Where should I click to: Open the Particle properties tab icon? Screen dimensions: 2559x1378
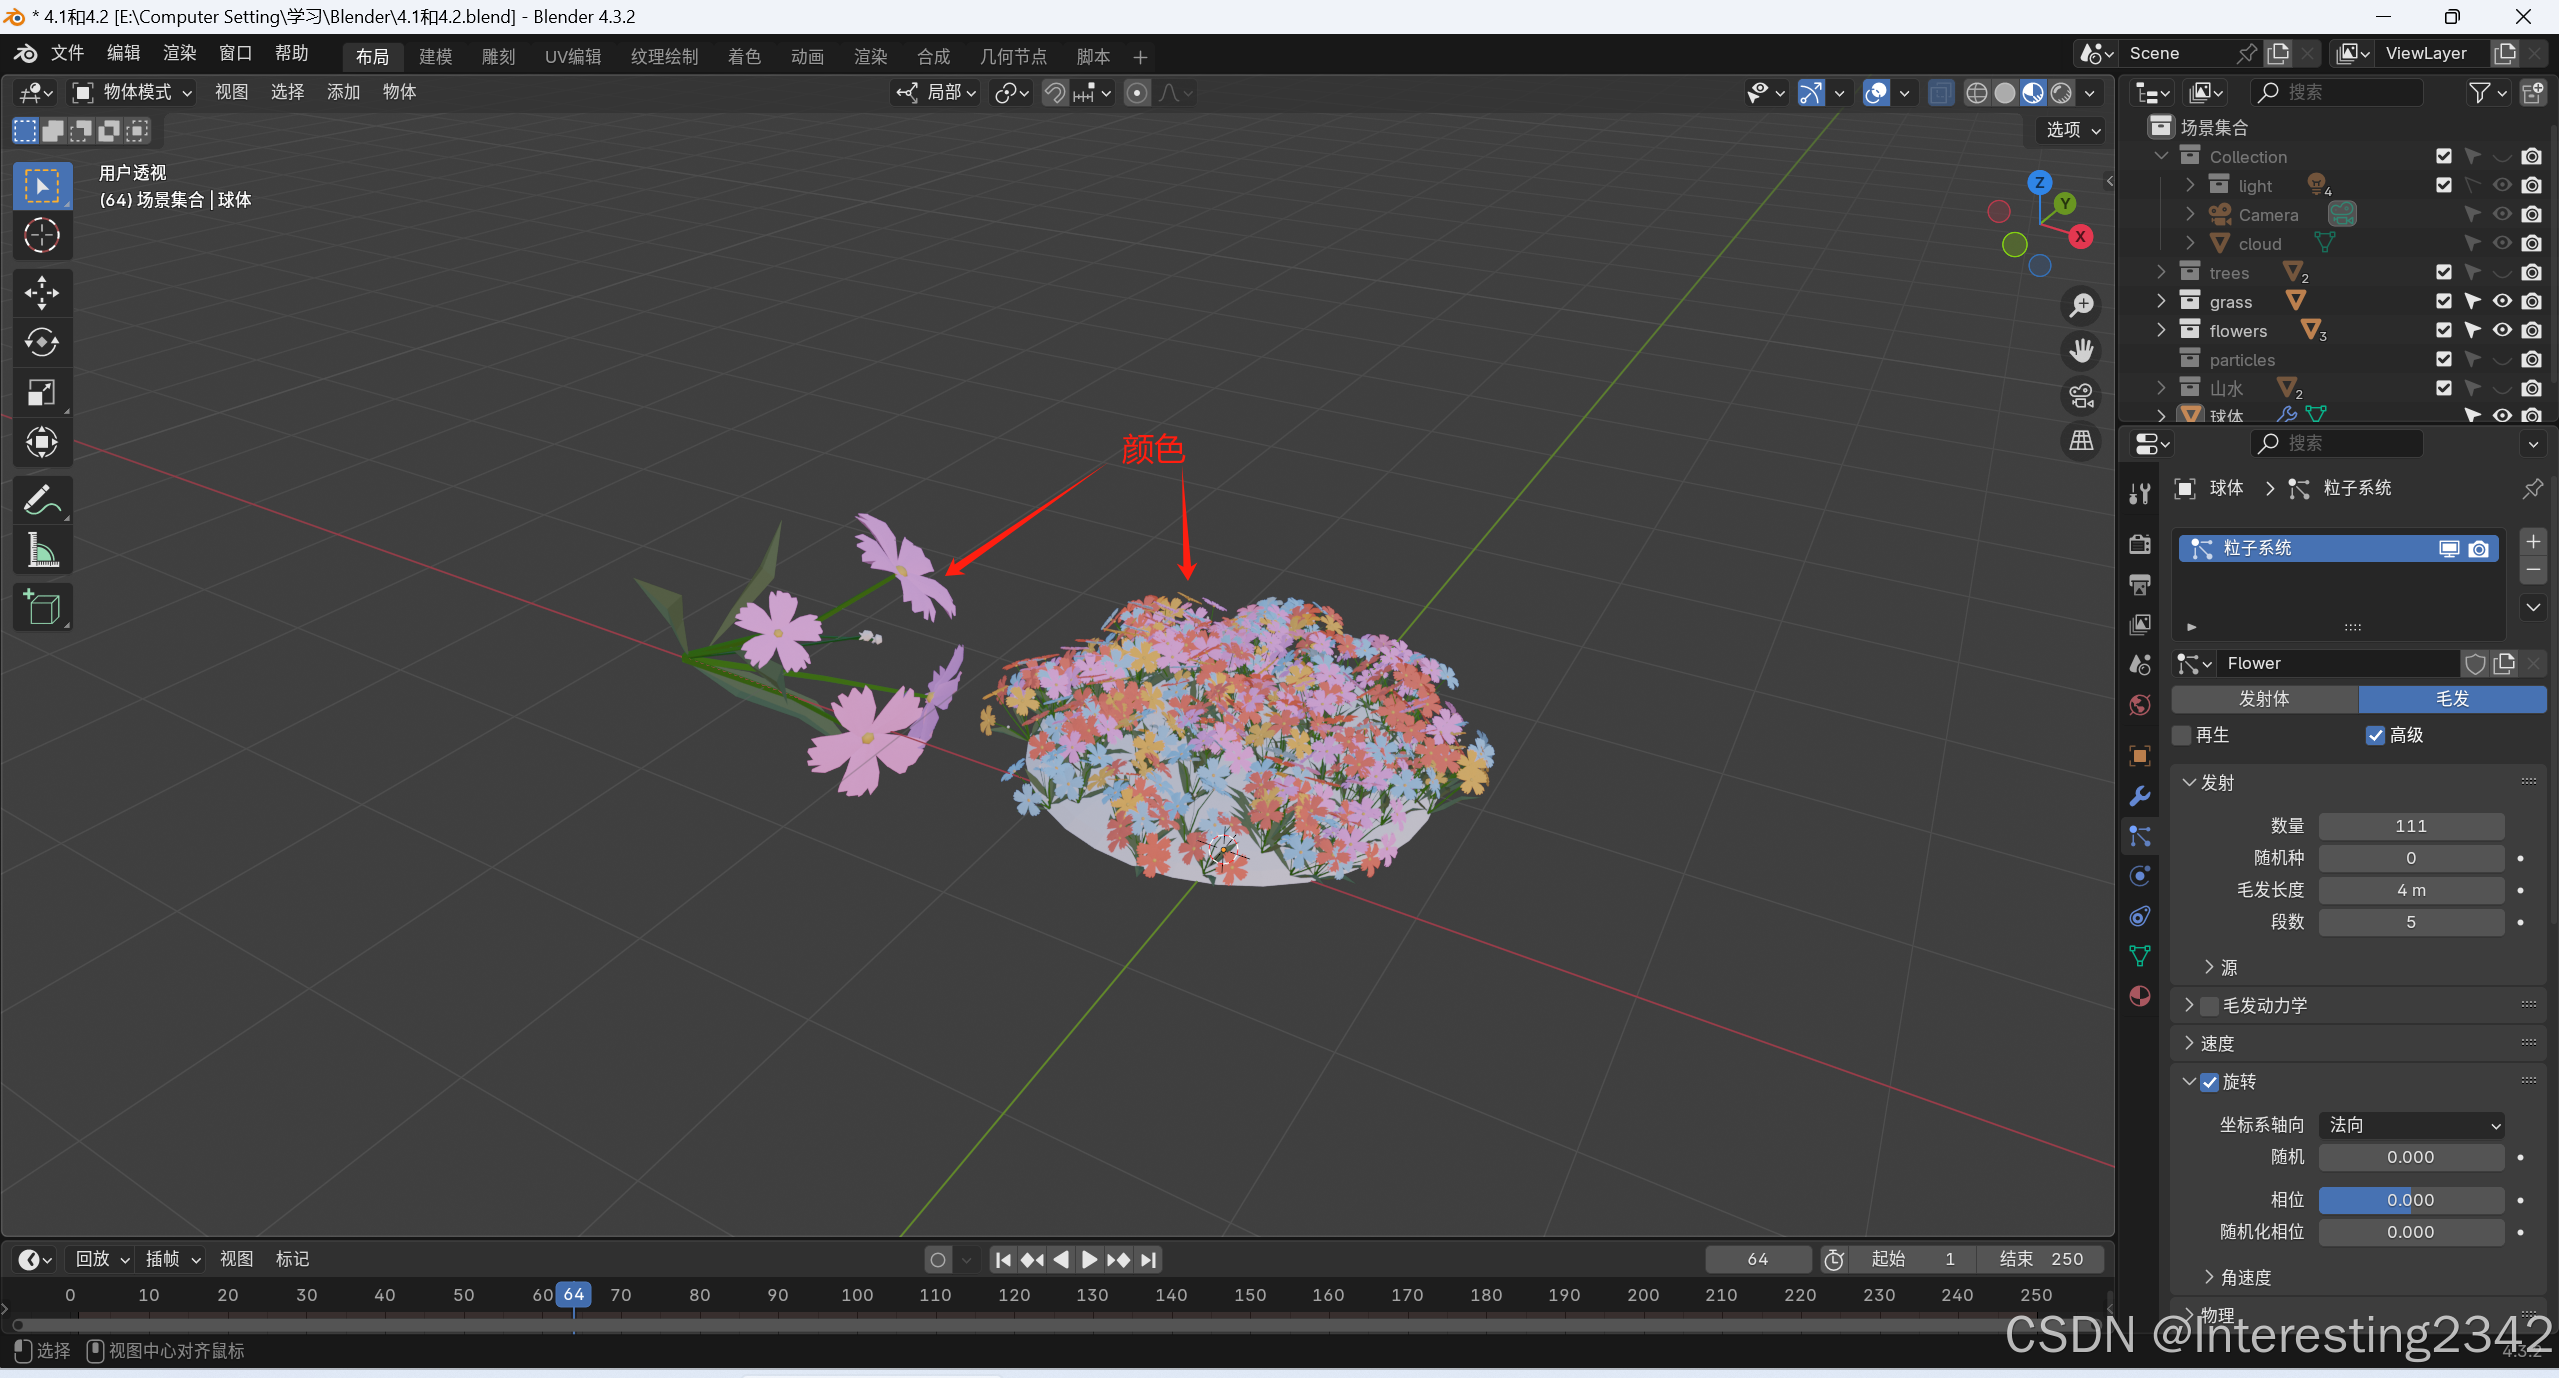[2139, 836]
